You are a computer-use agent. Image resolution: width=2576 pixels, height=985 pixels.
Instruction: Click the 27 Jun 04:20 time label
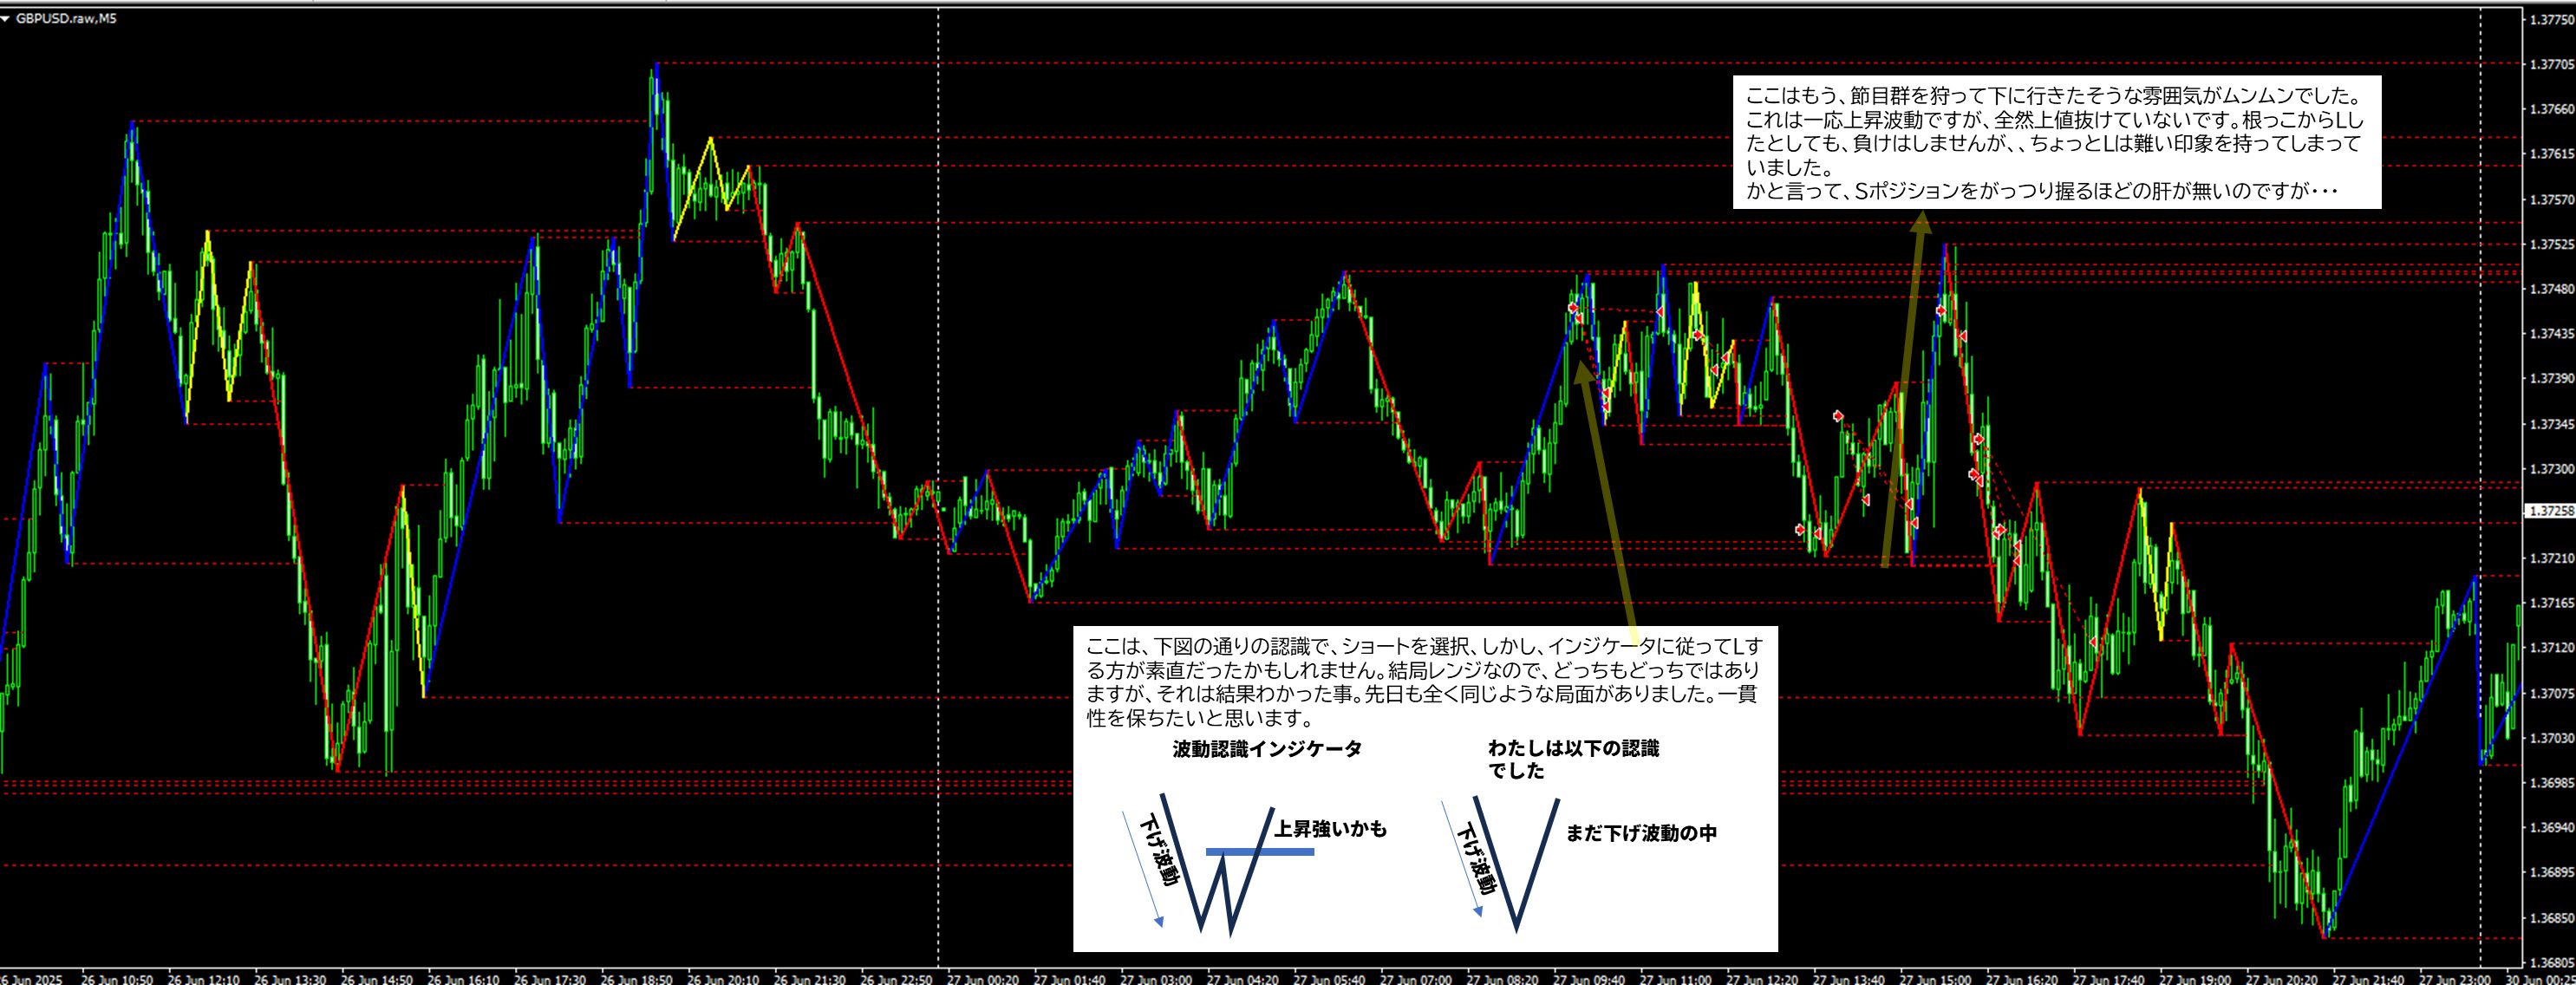pyautogui.click(x=1243, y=979)
